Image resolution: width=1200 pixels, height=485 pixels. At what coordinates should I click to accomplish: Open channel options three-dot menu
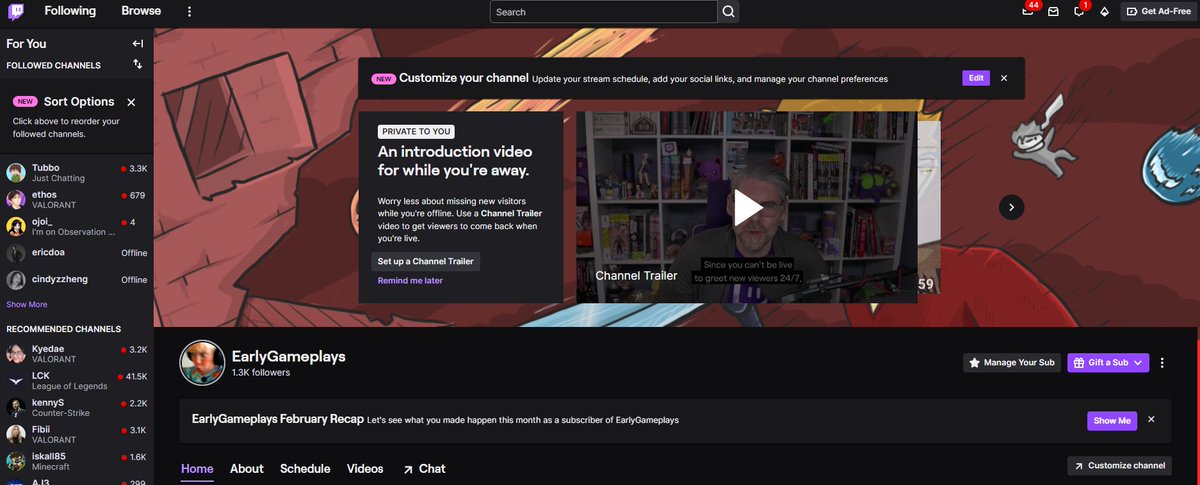tap(1162, 363)
